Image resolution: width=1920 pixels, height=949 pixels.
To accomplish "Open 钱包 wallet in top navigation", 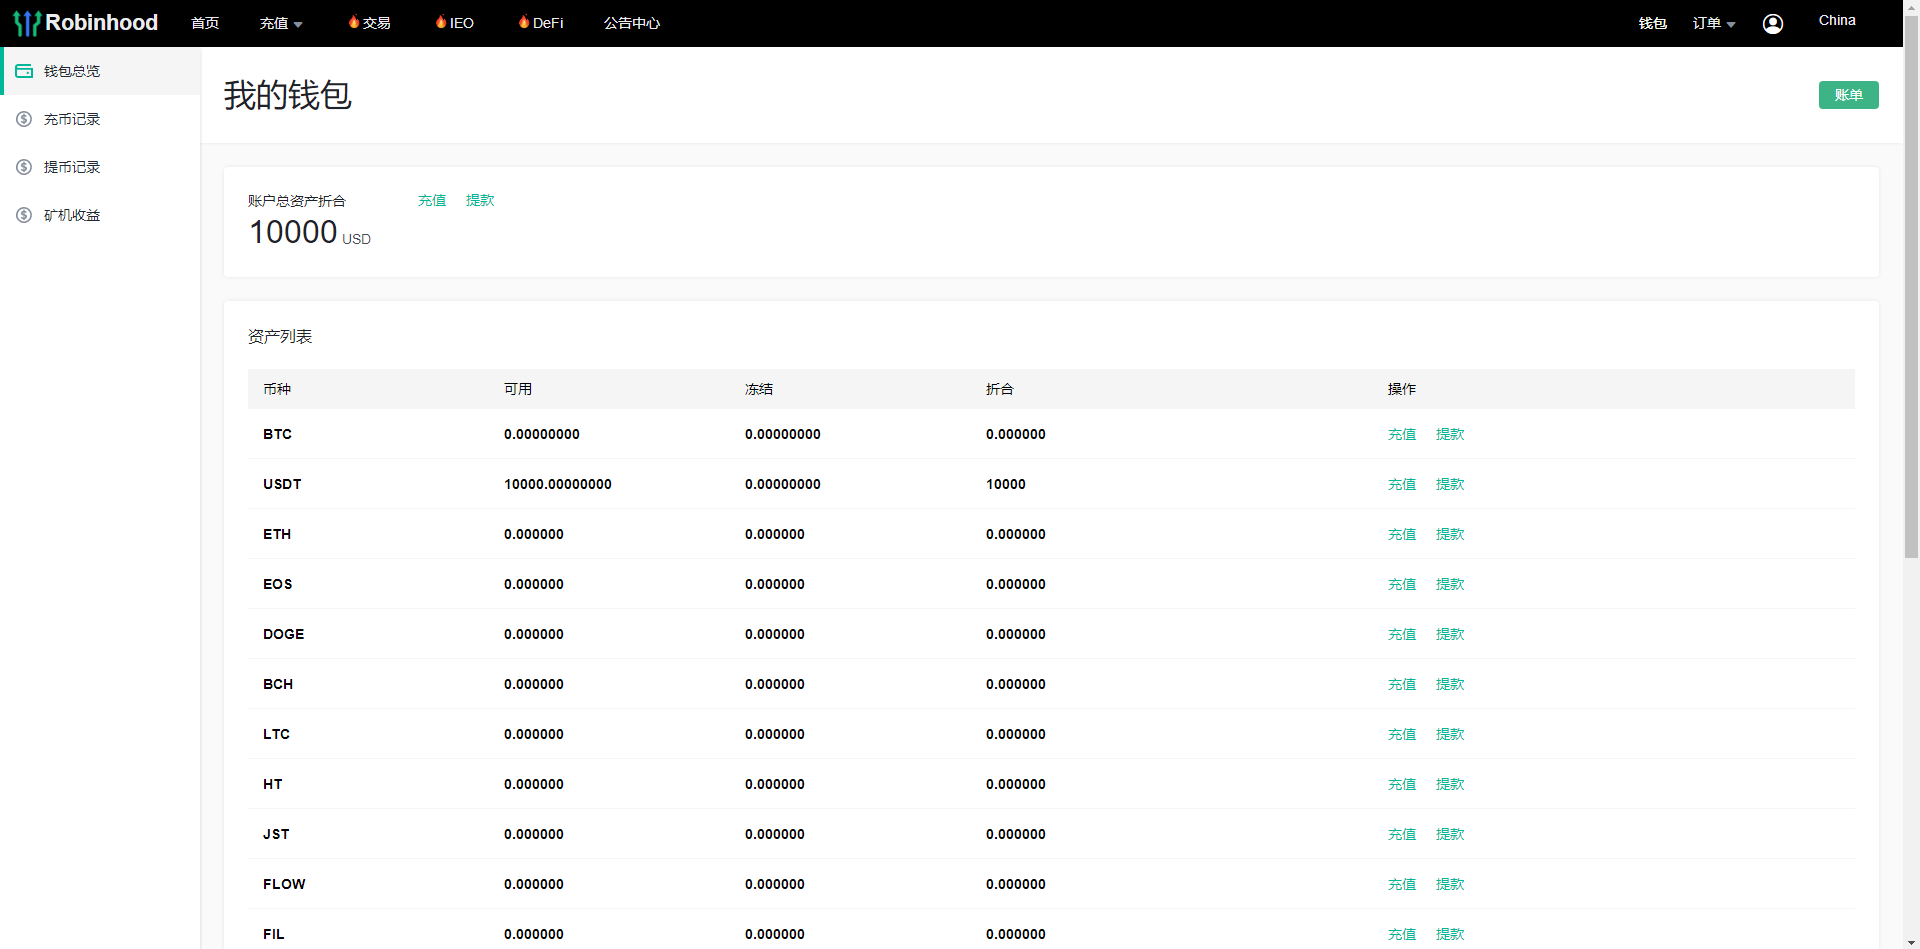I will (x=1652, y=23).
